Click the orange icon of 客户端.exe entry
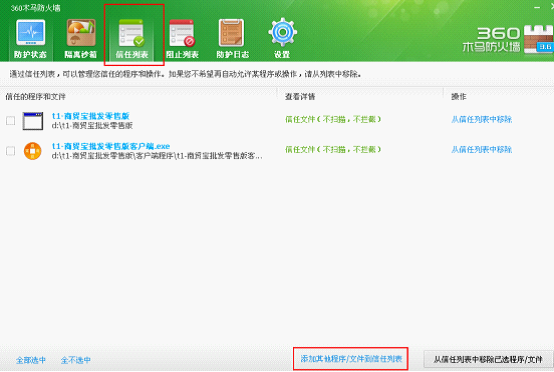This screenshot has height=372, width=554. [33, 151]
